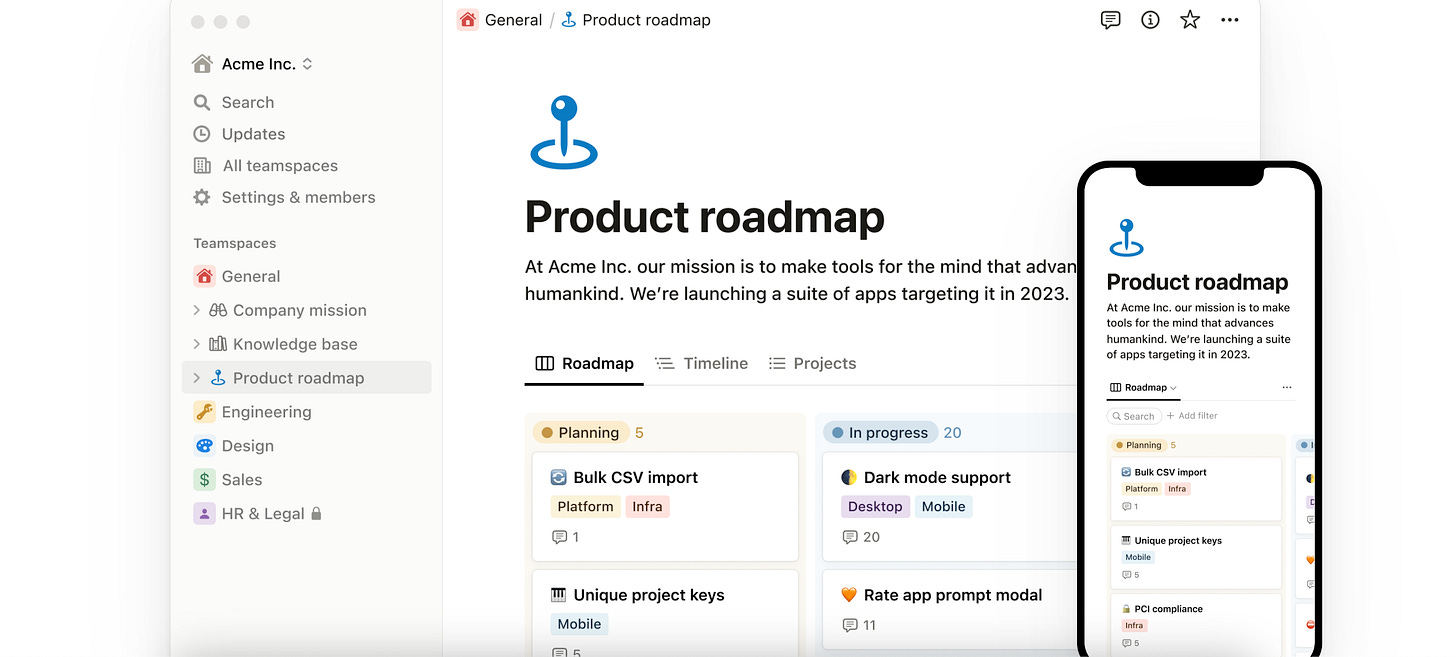Click comment count 11 on Rate app prompt

click(860, 625)
